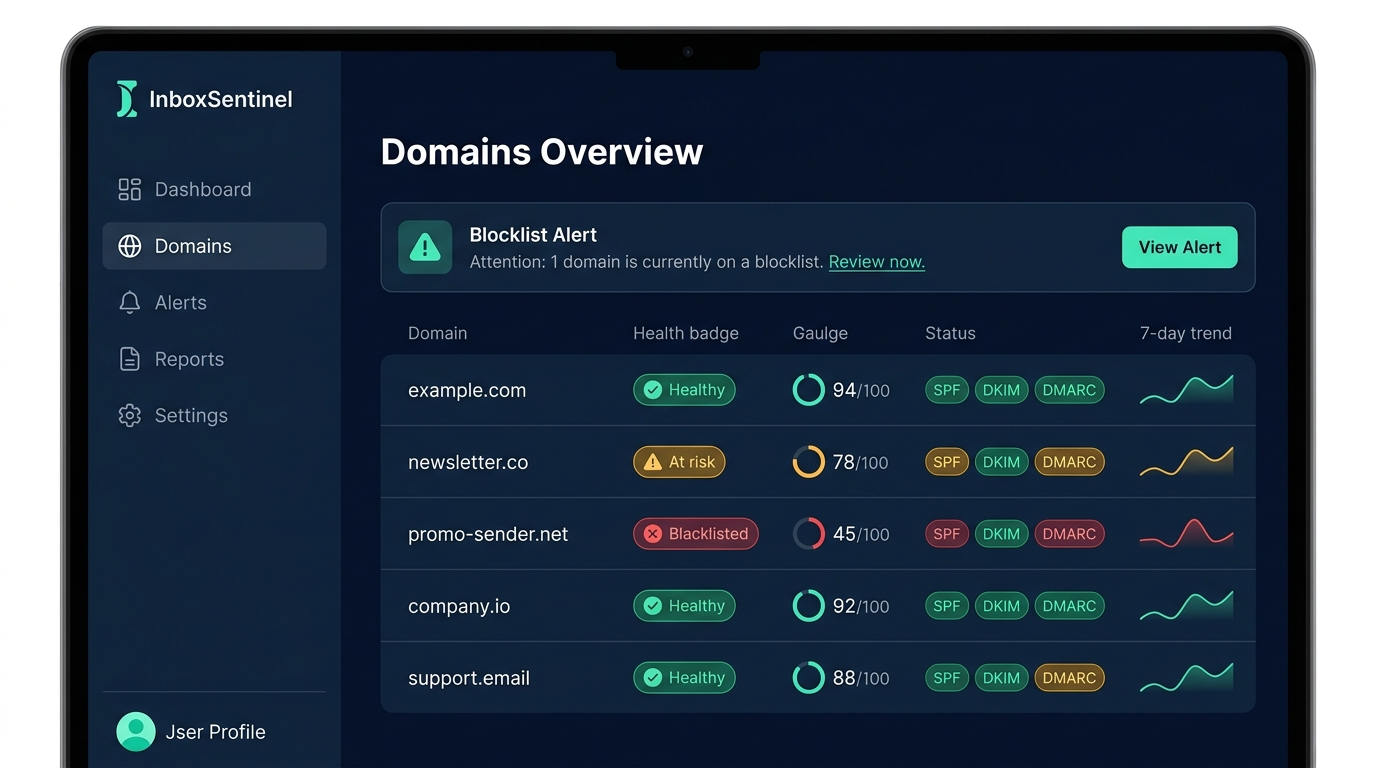Viewport: 1376px width, 768px height.
Task: Open the newsletter.co 7-day trend chart
Action: 1186,462
